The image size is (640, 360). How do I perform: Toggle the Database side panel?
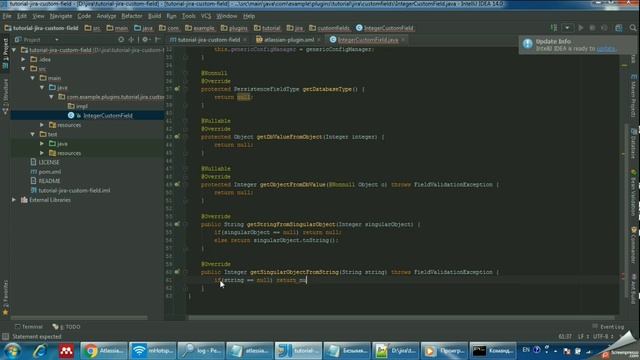[633, 143]
